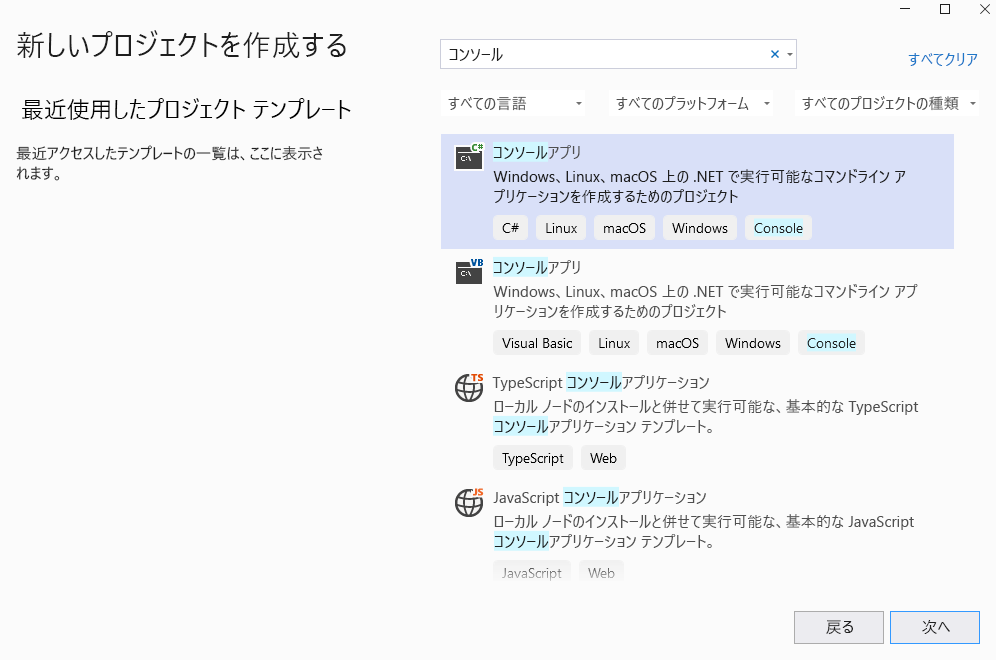Click the TypeScript template description text
The width and height of the screenshot is (996, 660).
tap(706, 416)
